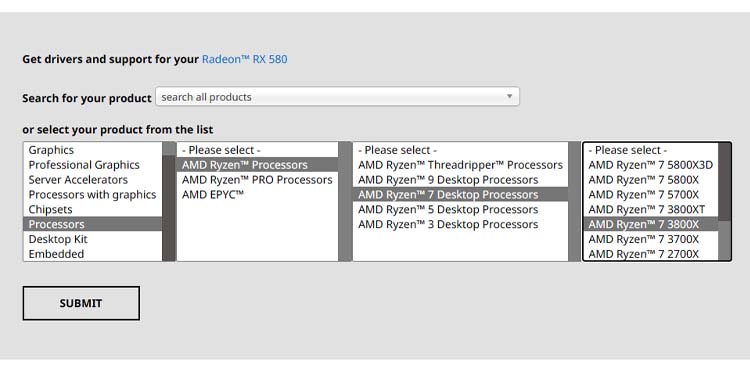
Task: Expand the search all products dropdown arrow
Action: pos(509,97)
